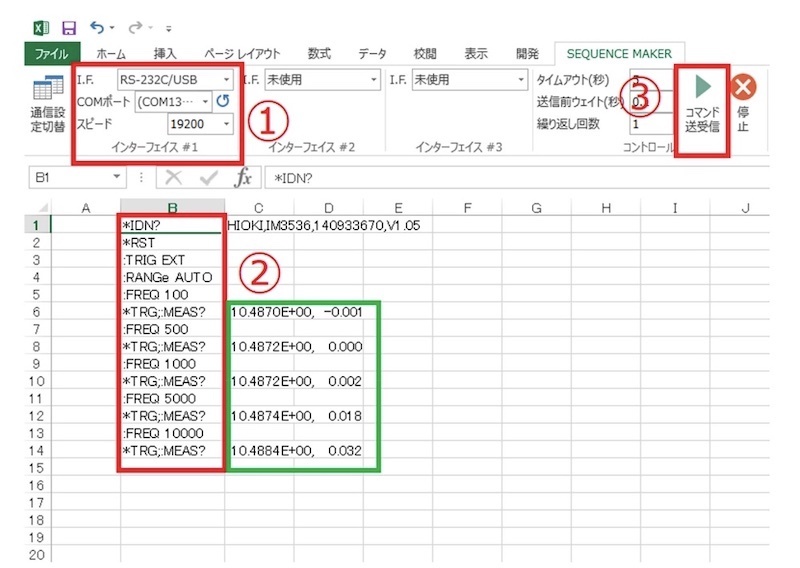The image size is (800, 568).
Task: Open the undo history dropdown arrow
Action: 112,28
